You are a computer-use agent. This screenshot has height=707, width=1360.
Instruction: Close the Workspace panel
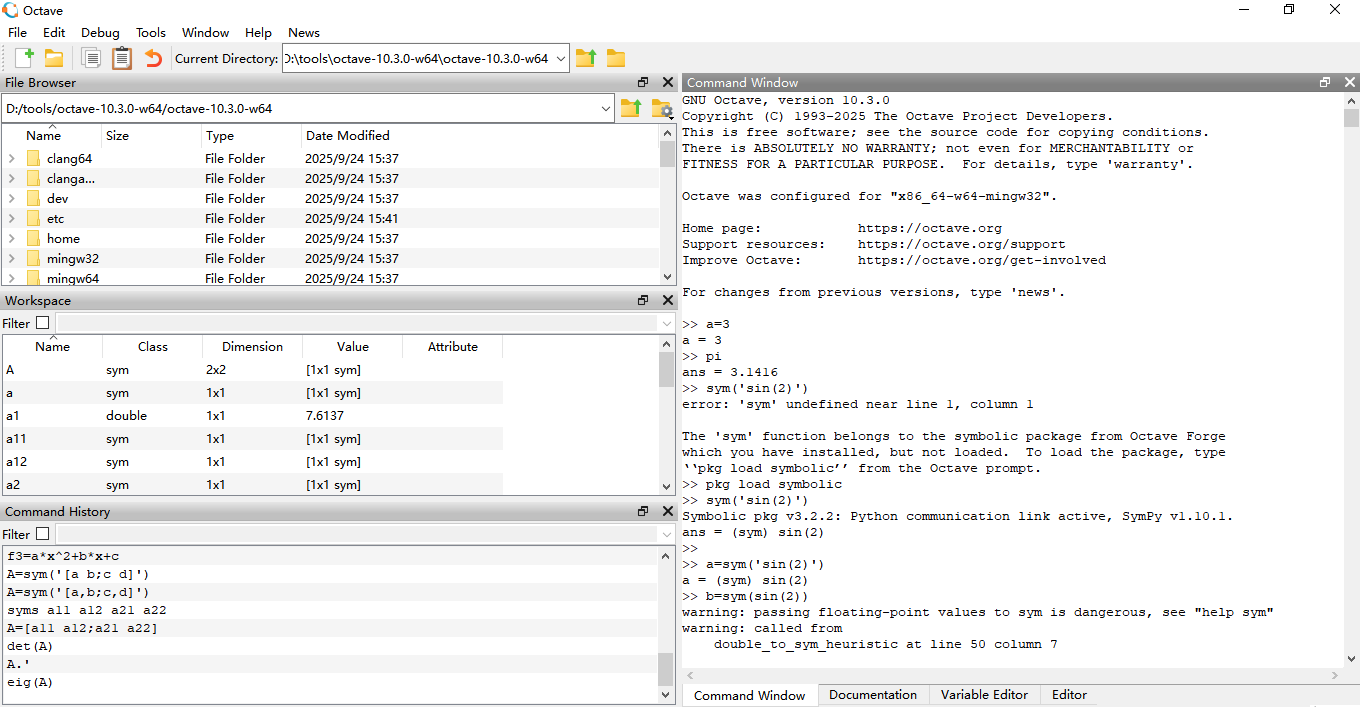tap(668, 300)
